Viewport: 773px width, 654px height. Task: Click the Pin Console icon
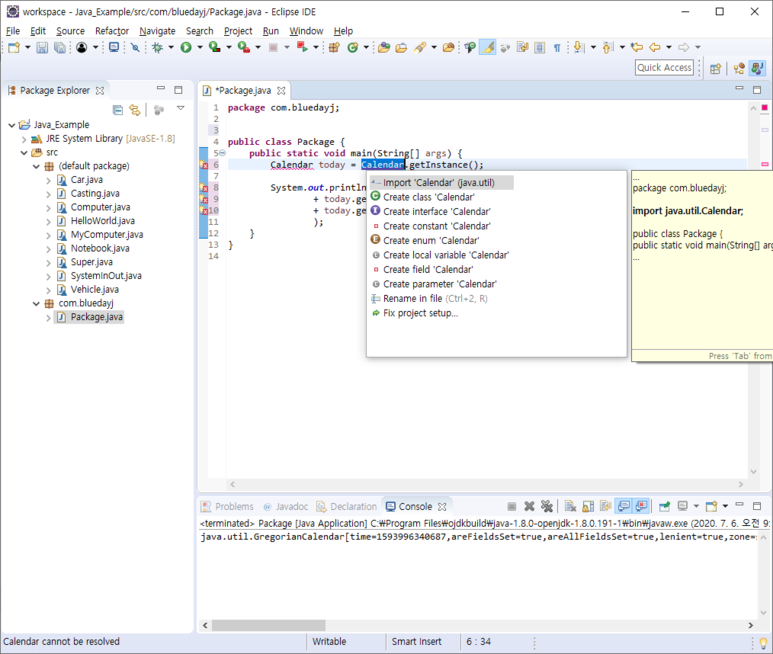(x=665, y=506)
